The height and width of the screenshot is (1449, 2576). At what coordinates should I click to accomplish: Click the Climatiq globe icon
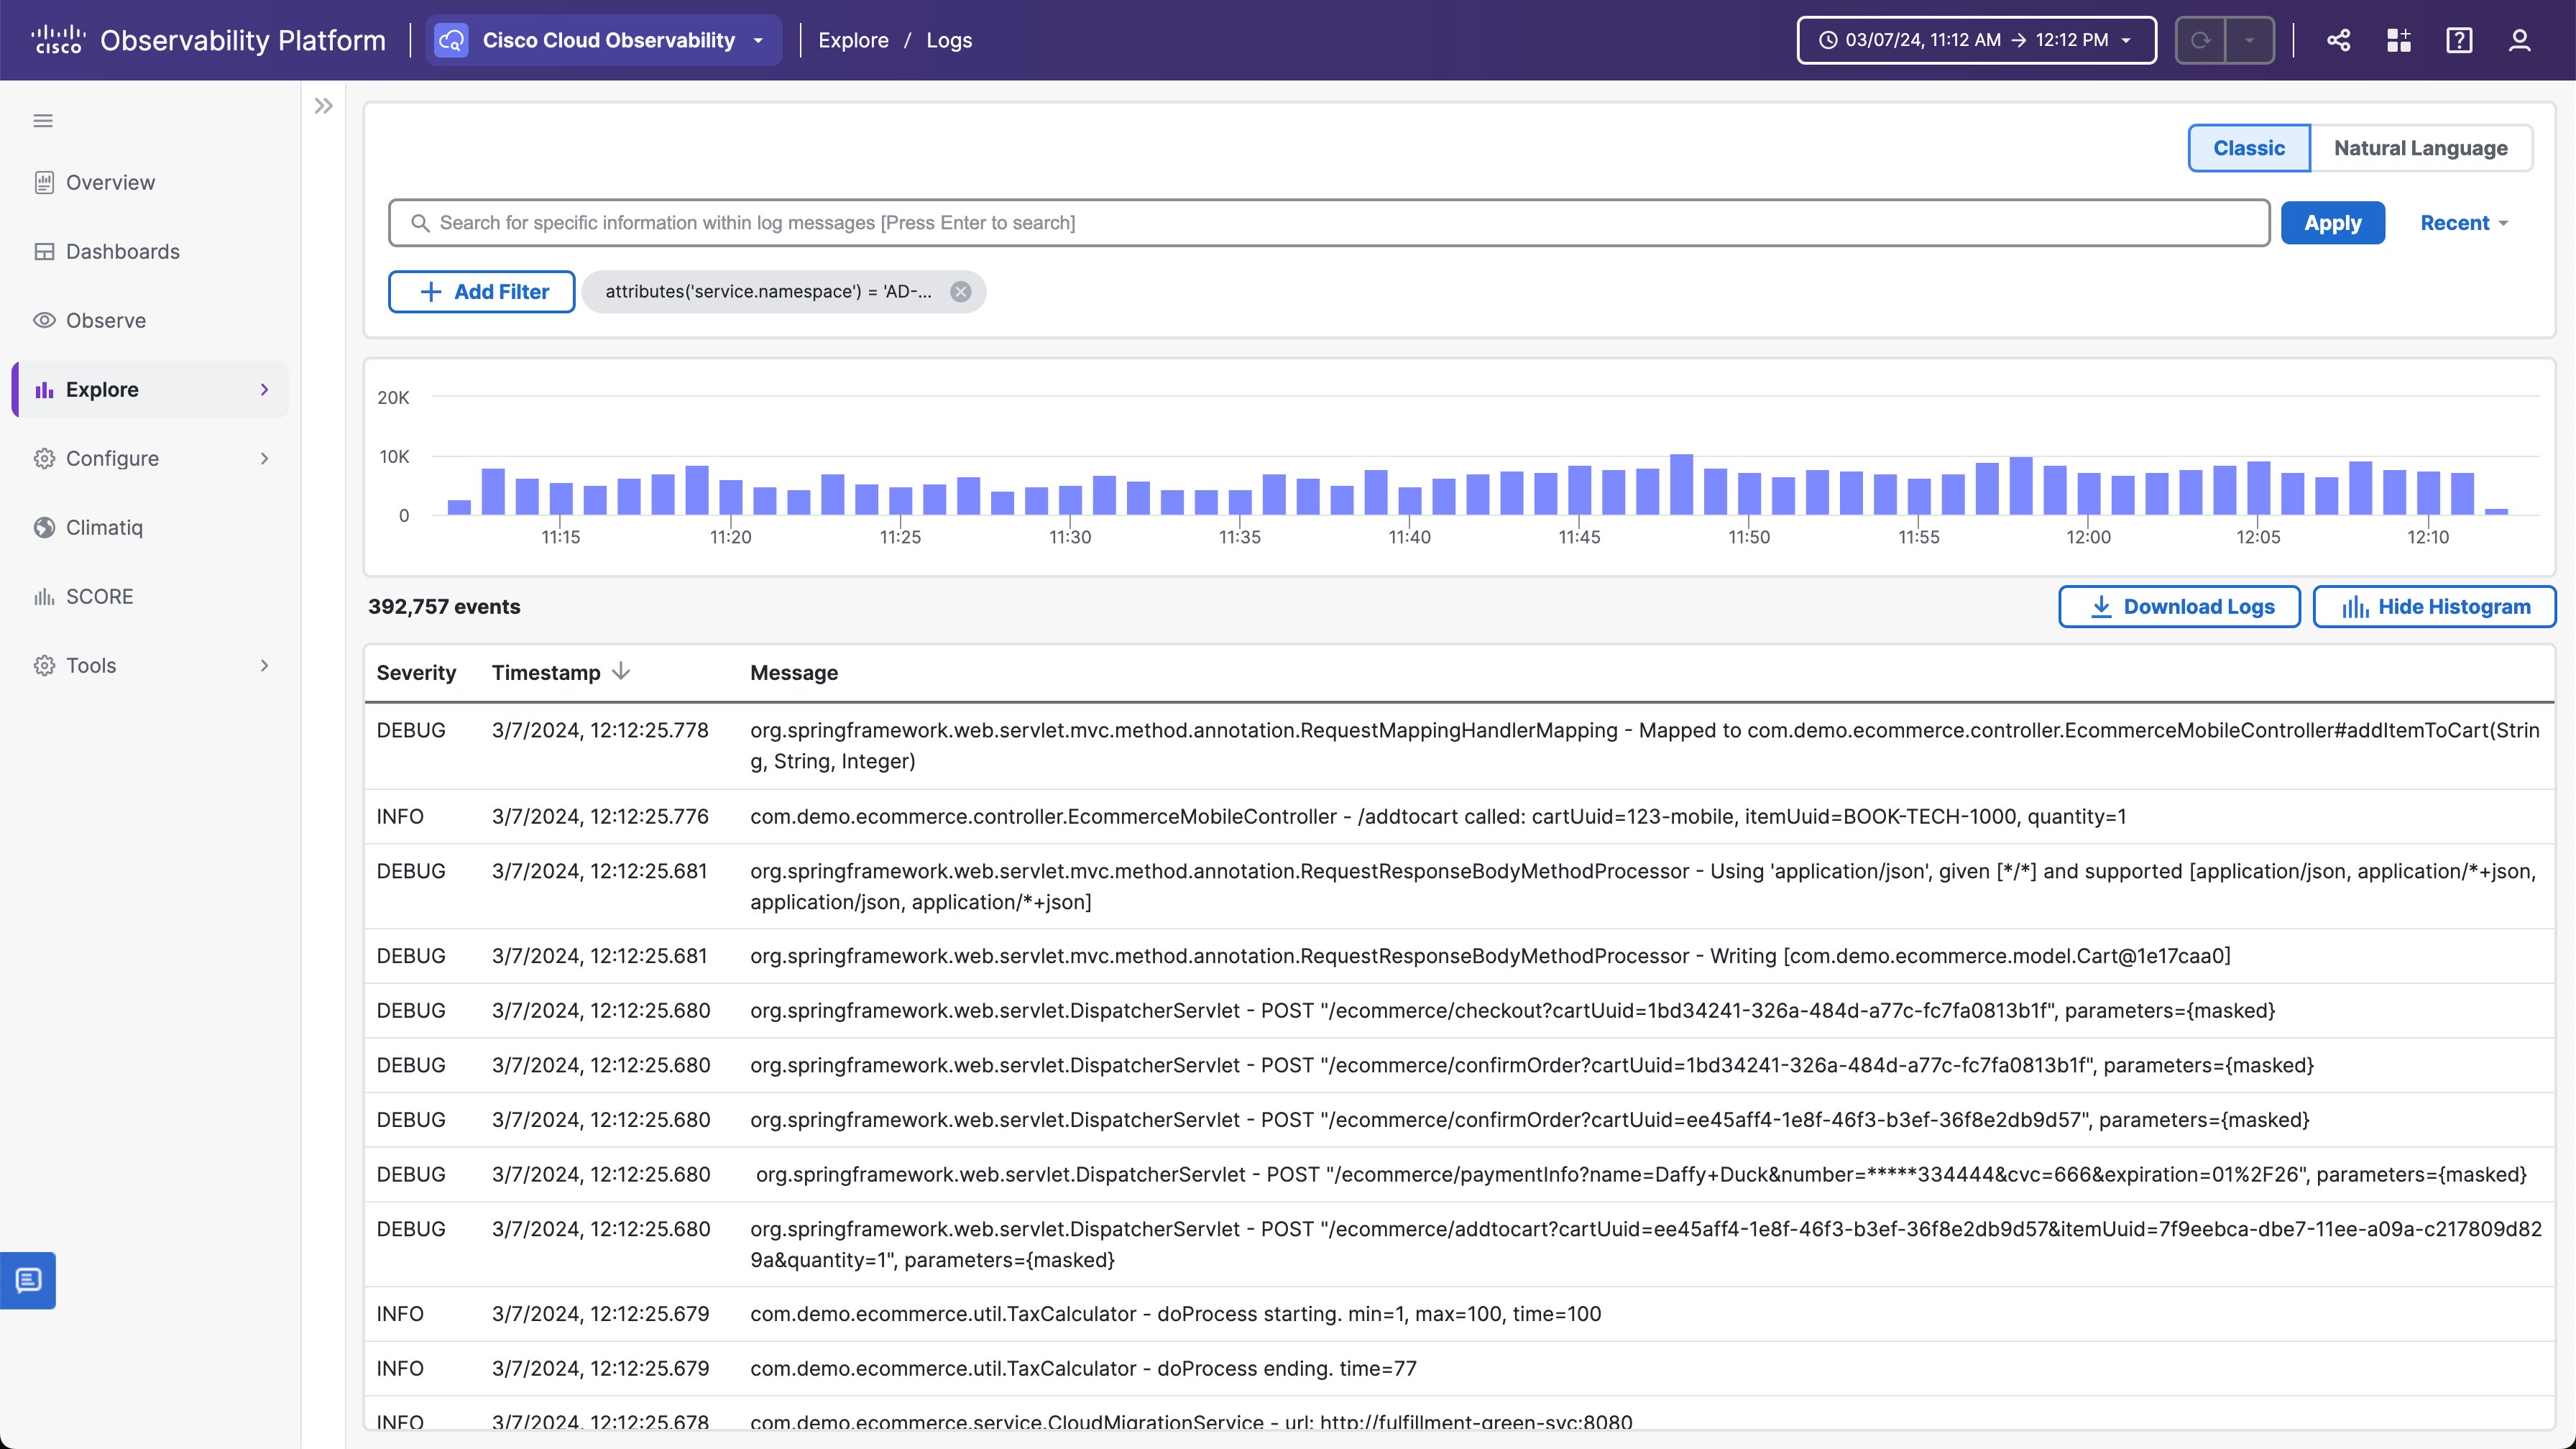point(44,527)
